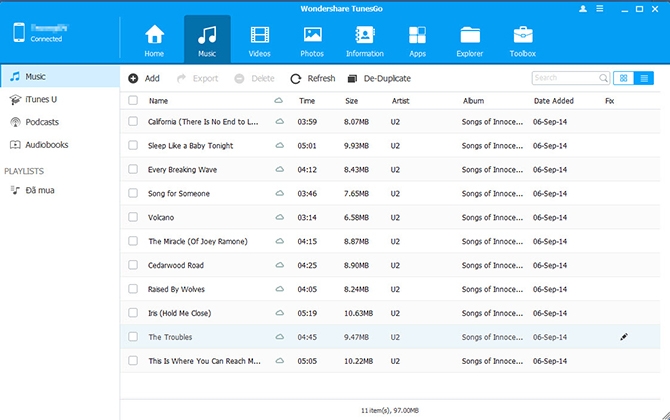The image size is (670, 420).
Task: Check the select-all checkbox in header
Action: pyautogui.click(x=133, y=100)
